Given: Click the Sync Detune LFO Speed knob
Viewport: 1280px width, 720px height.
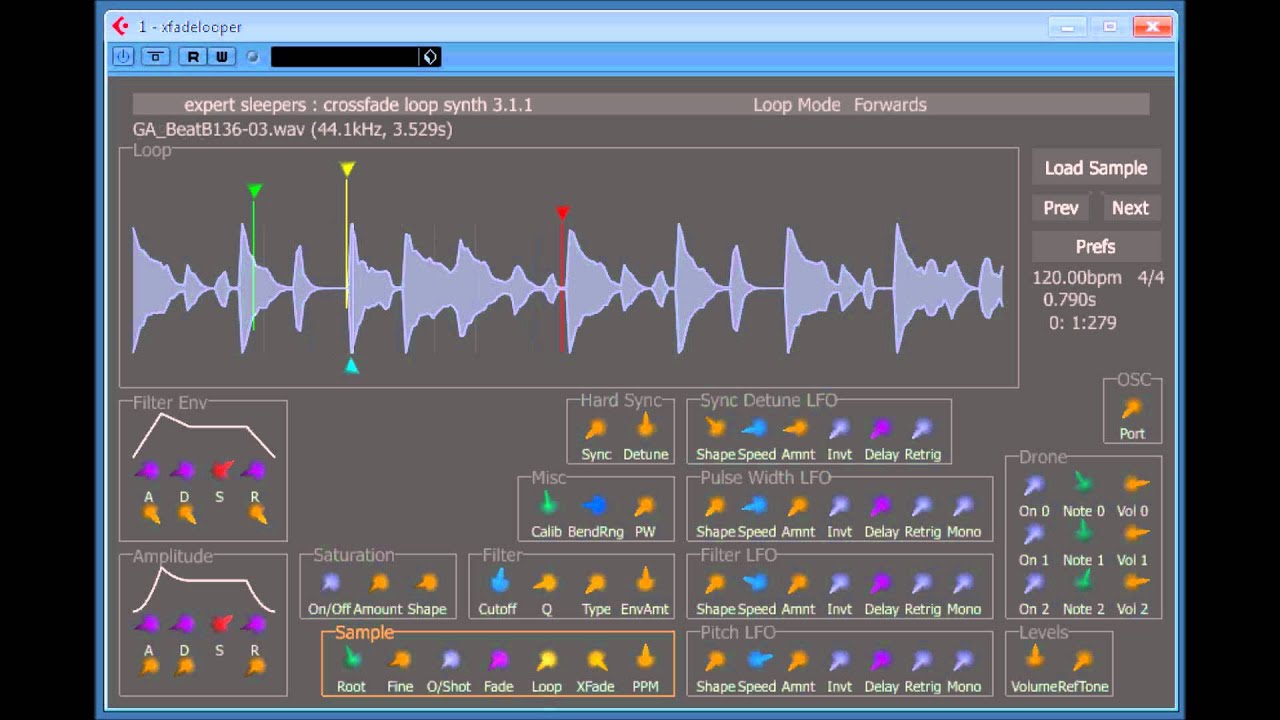Looking at the screenshot, I should [755, 428].
